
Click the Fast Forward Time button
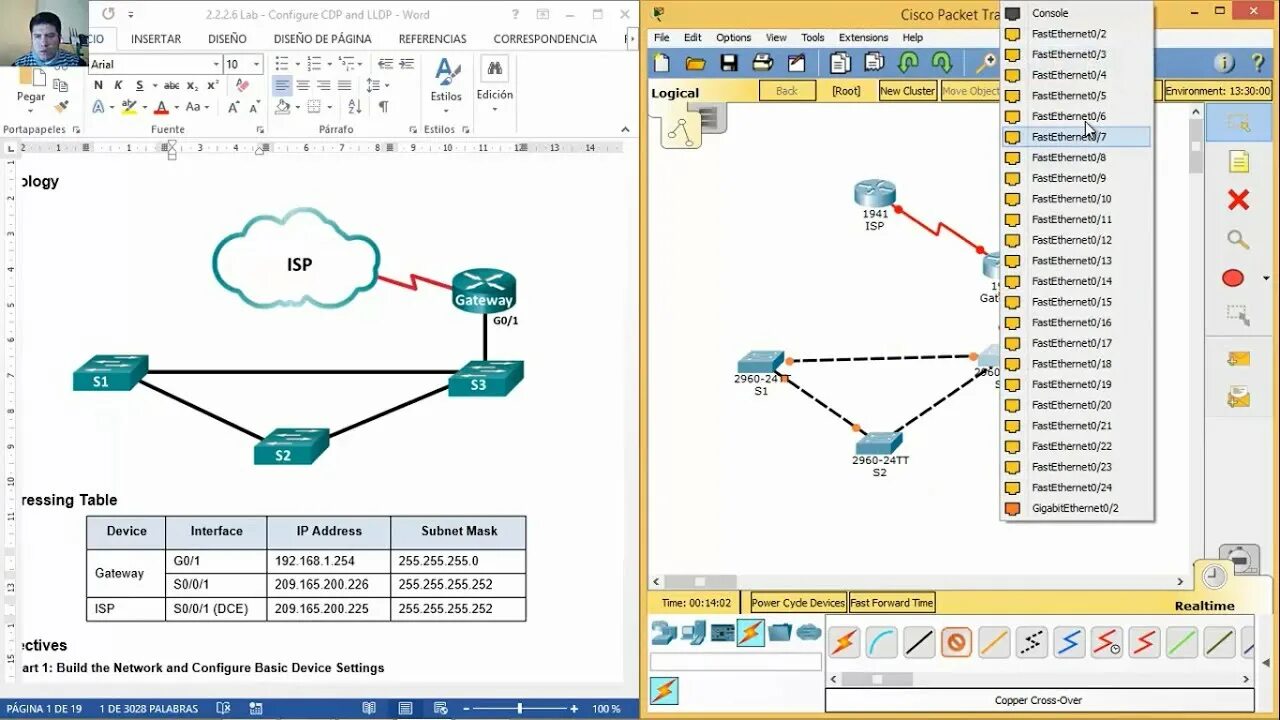point(892,603)
